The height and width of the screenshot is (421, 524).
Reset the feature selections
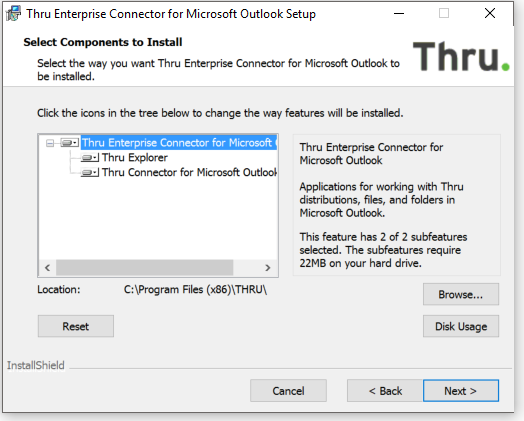[x=76, y=326]
